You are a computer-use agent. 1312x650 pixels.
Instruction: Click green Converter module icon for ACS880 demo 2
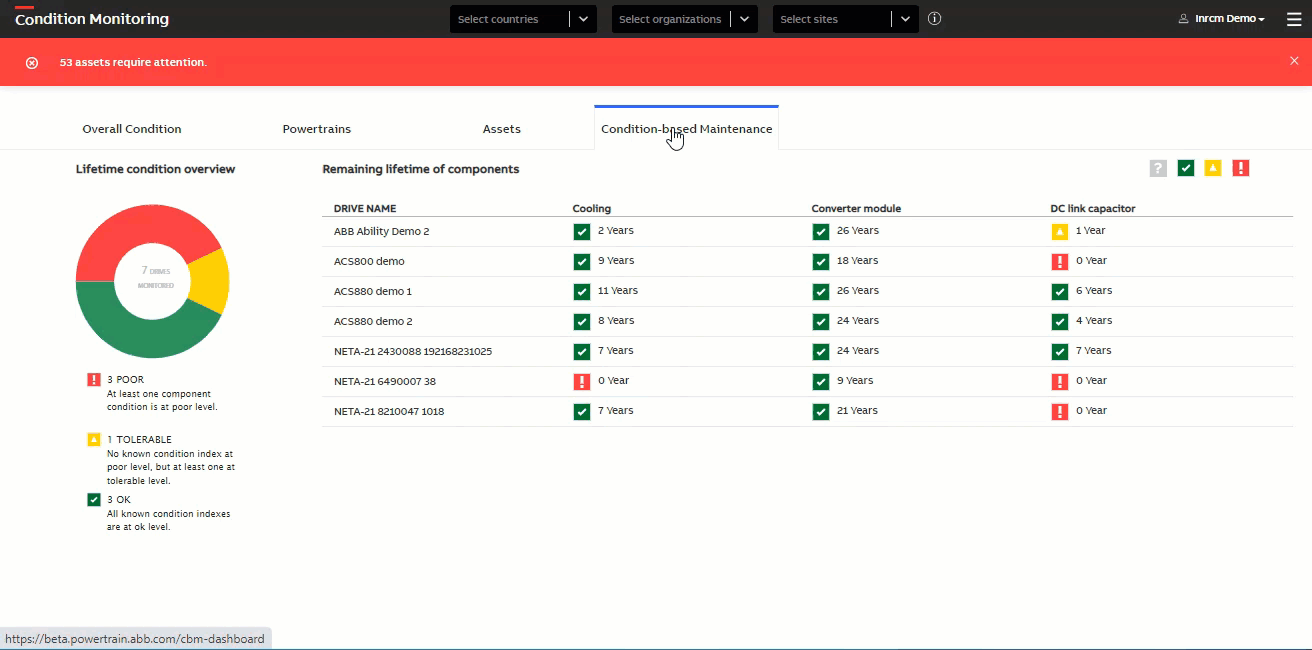(821, 321)
